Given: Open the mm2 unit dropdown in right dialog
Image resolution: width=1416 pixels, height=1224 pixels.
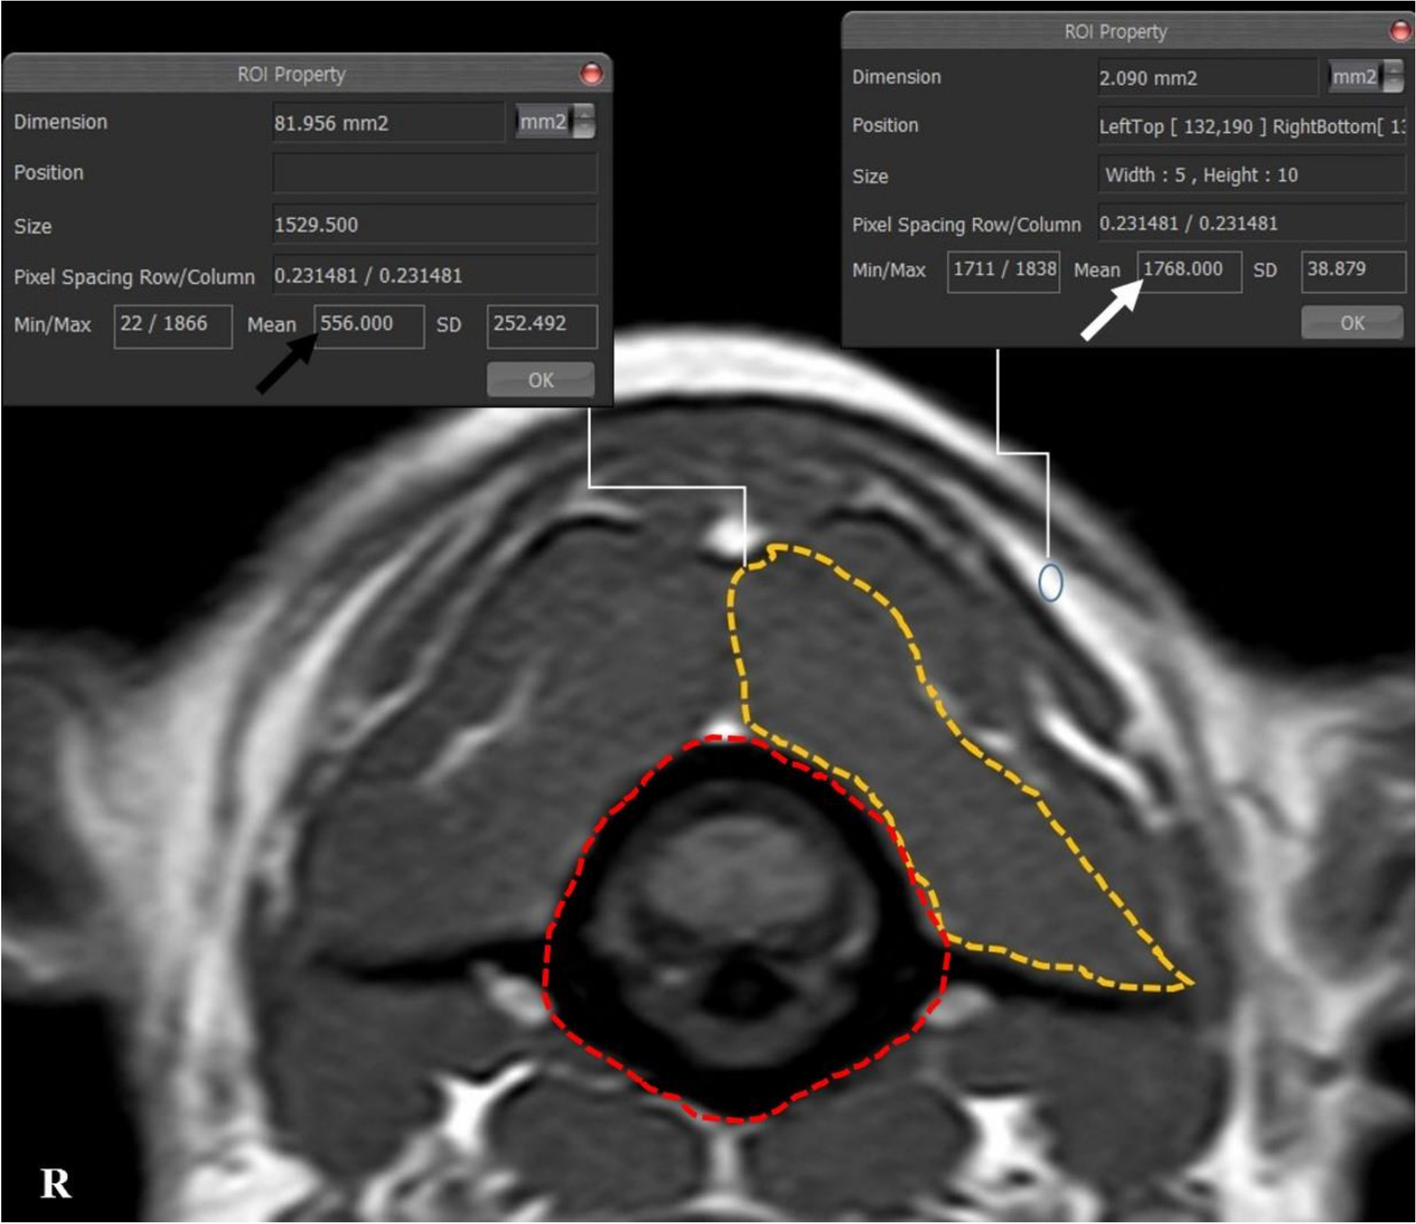Looking at the screenshot, I should (1366, 77).
